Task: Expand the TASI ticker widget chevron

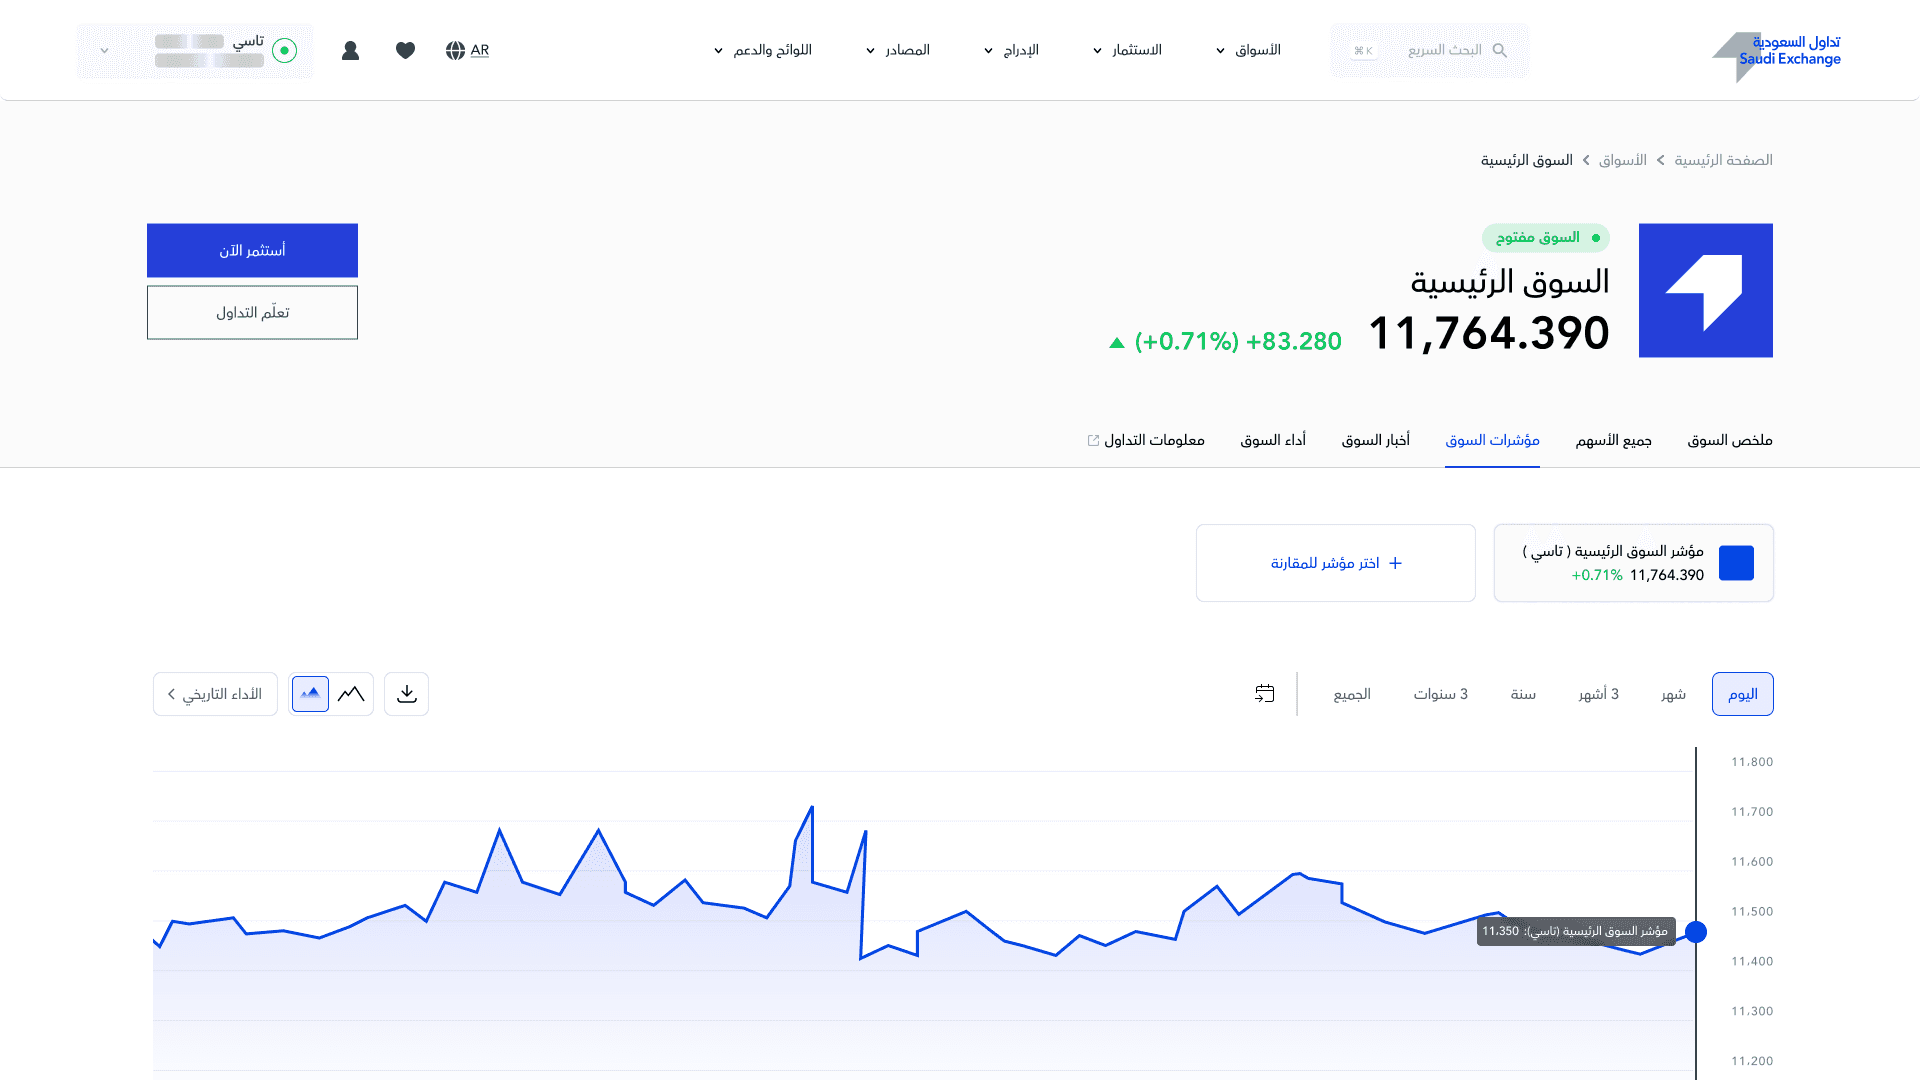Action: tap(104, 50)
